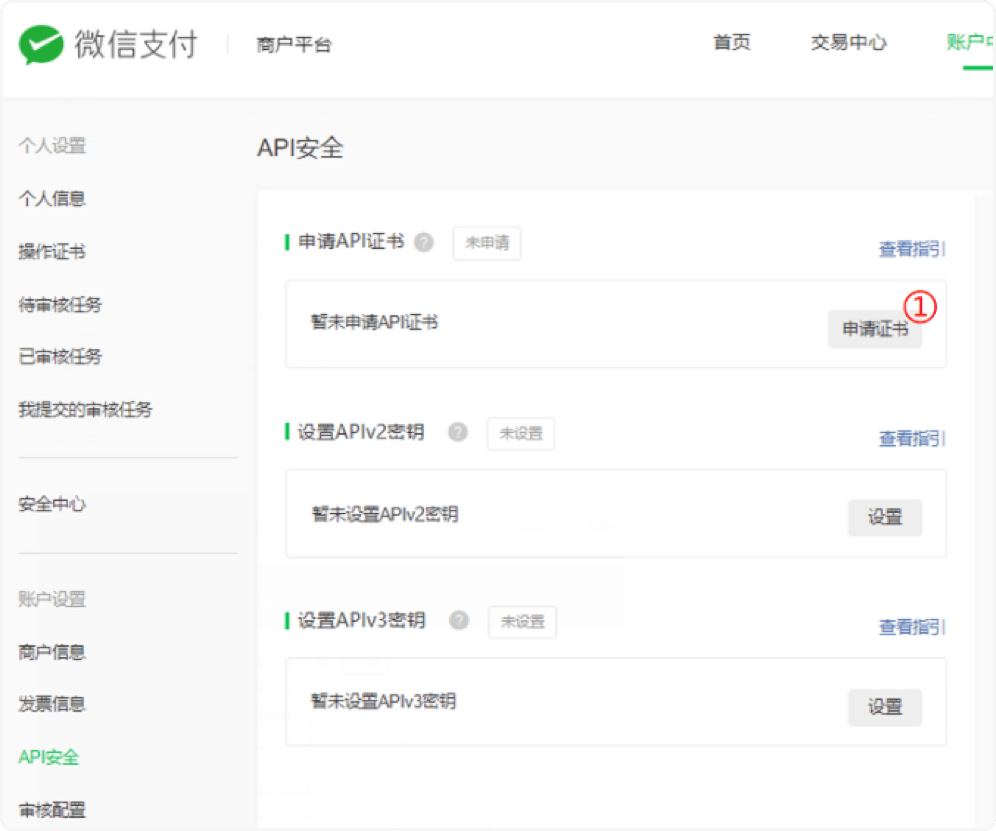
Task: Click 设置 button for APIv2密钥
Action: [x=885, y=518]
